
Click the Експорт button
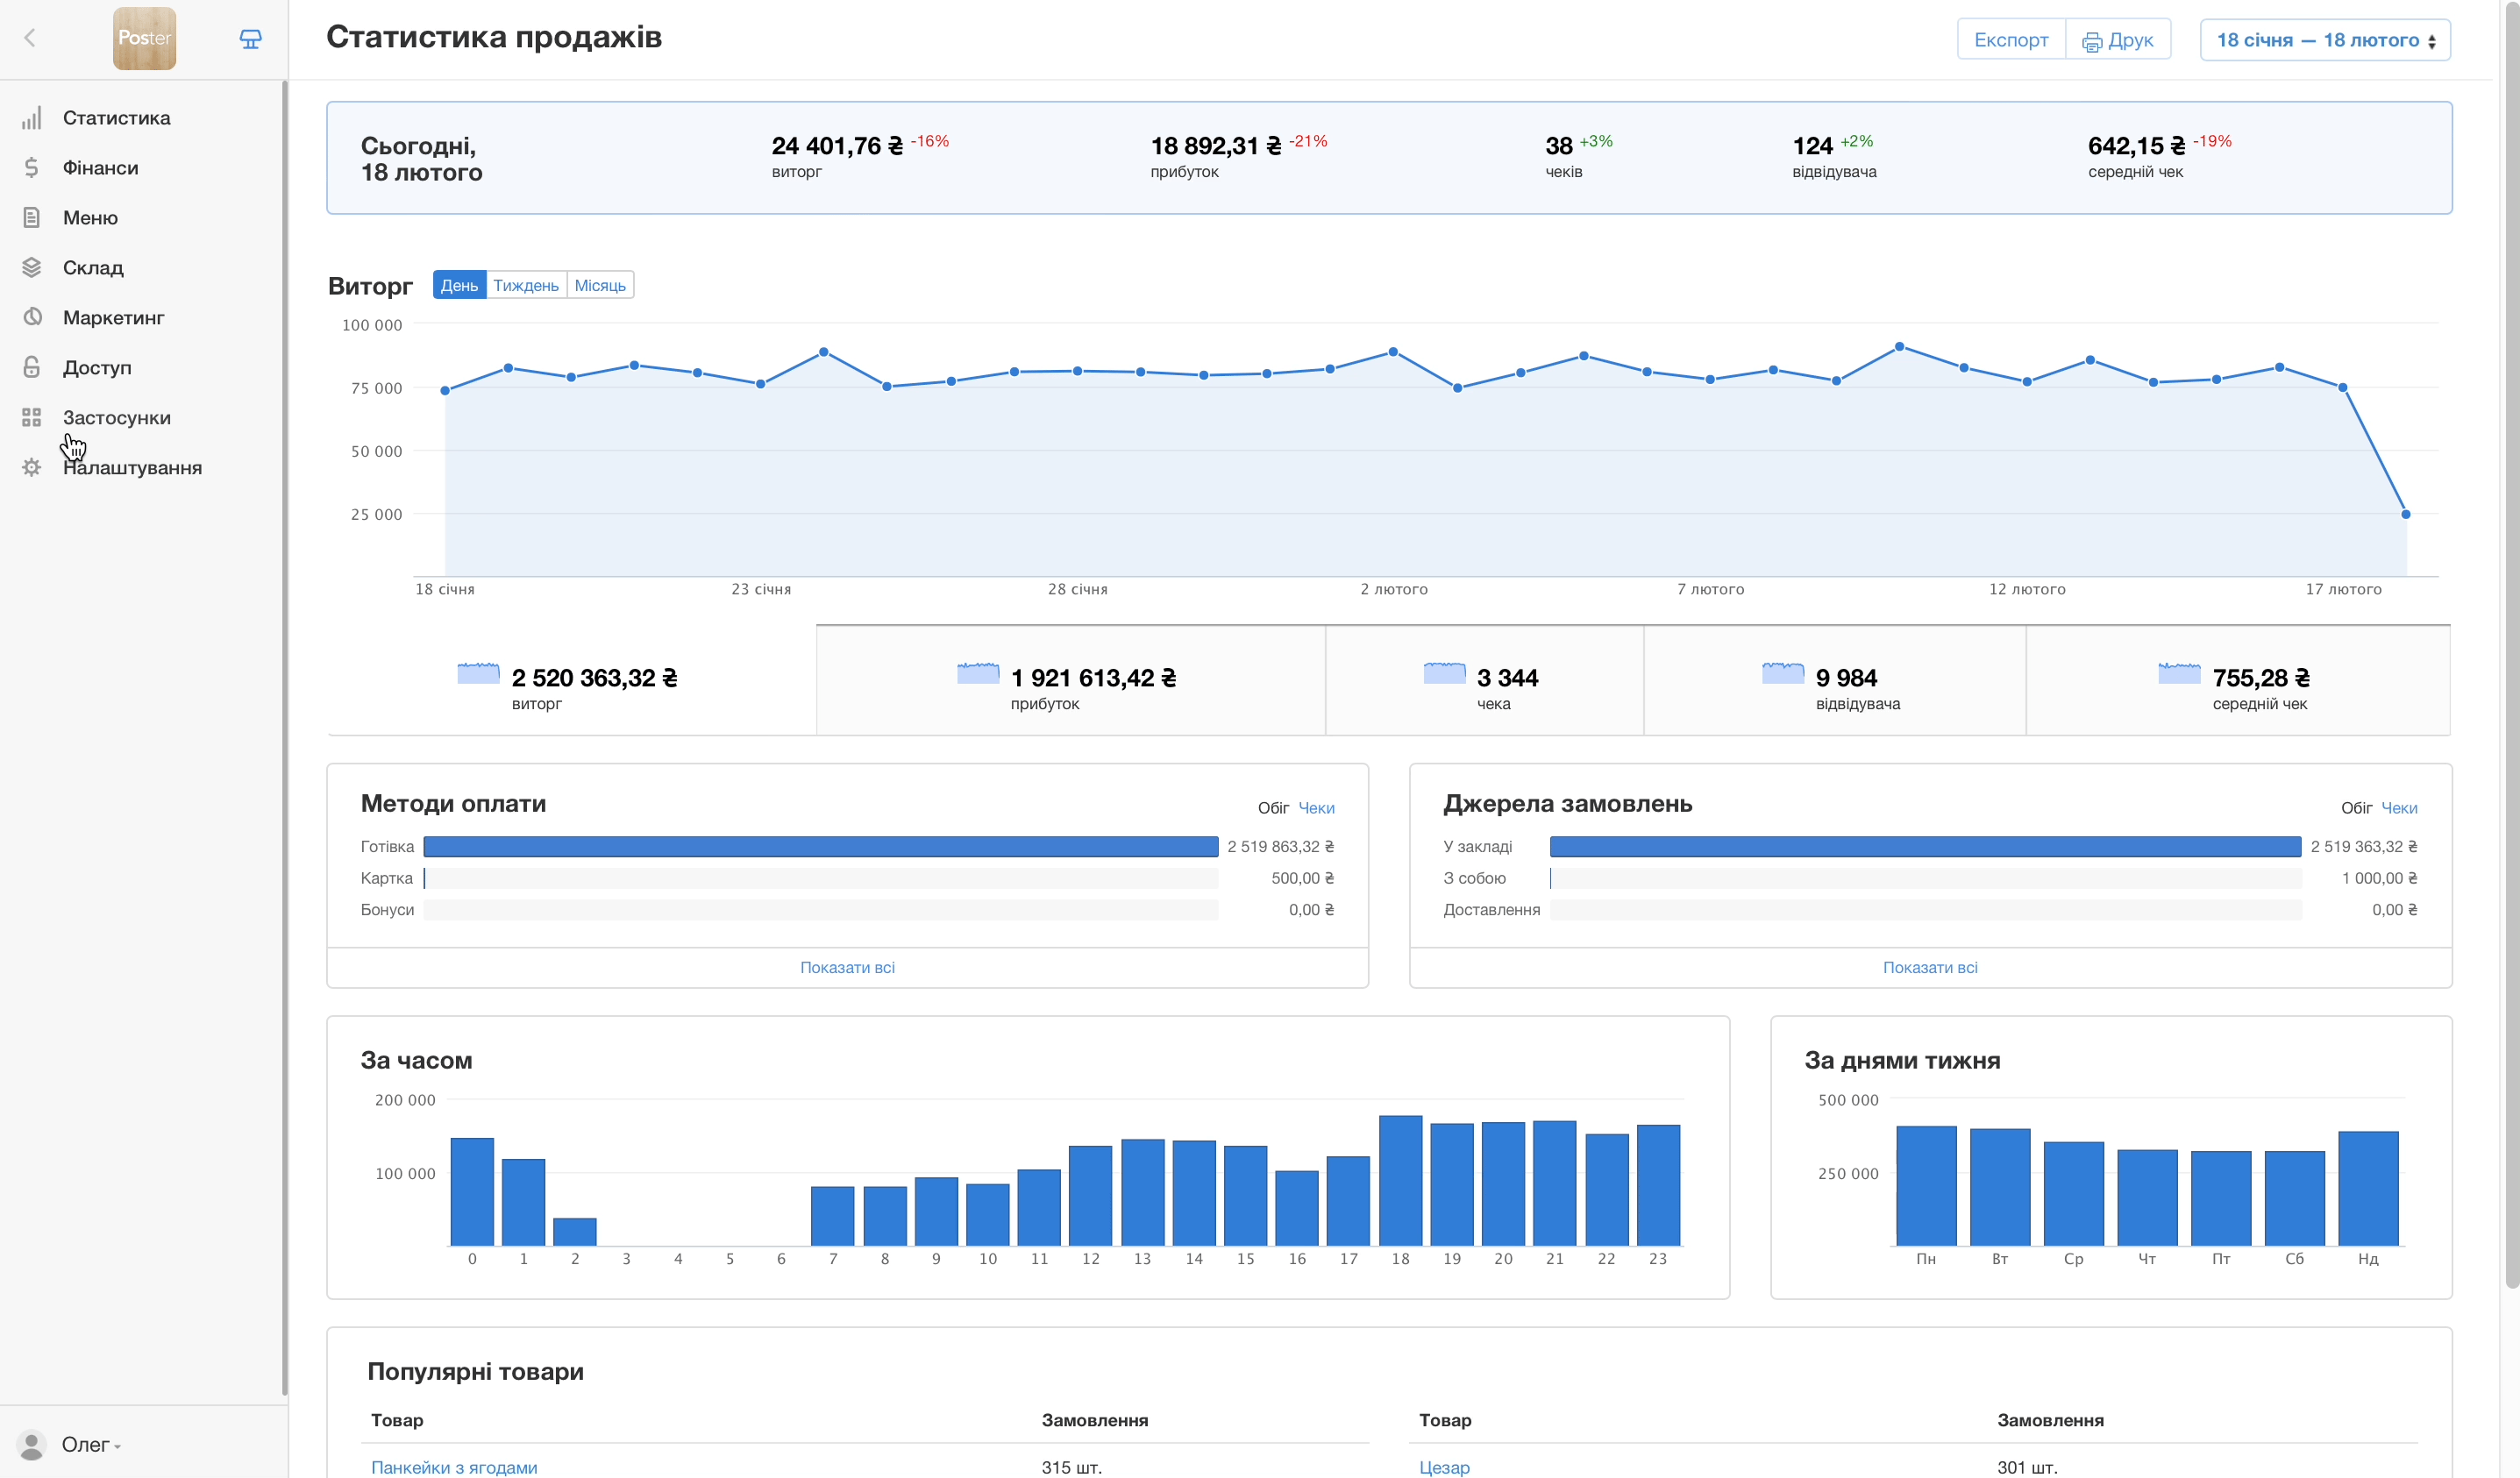tap(2010, 41)
